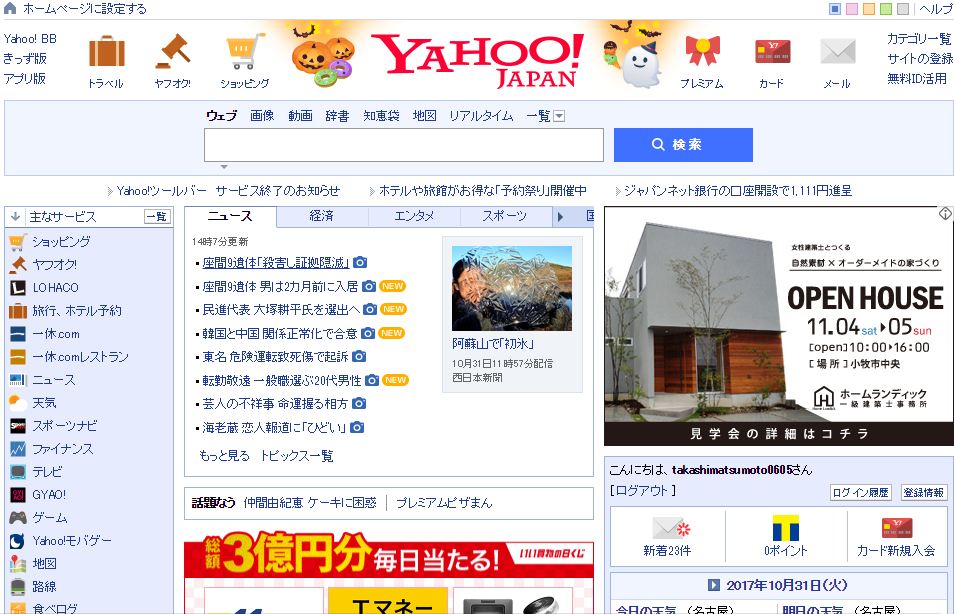This screenshot has height=614, width=954.
Task: Click the sidebar shopping cart icon
Action: [x=18, y=242]
